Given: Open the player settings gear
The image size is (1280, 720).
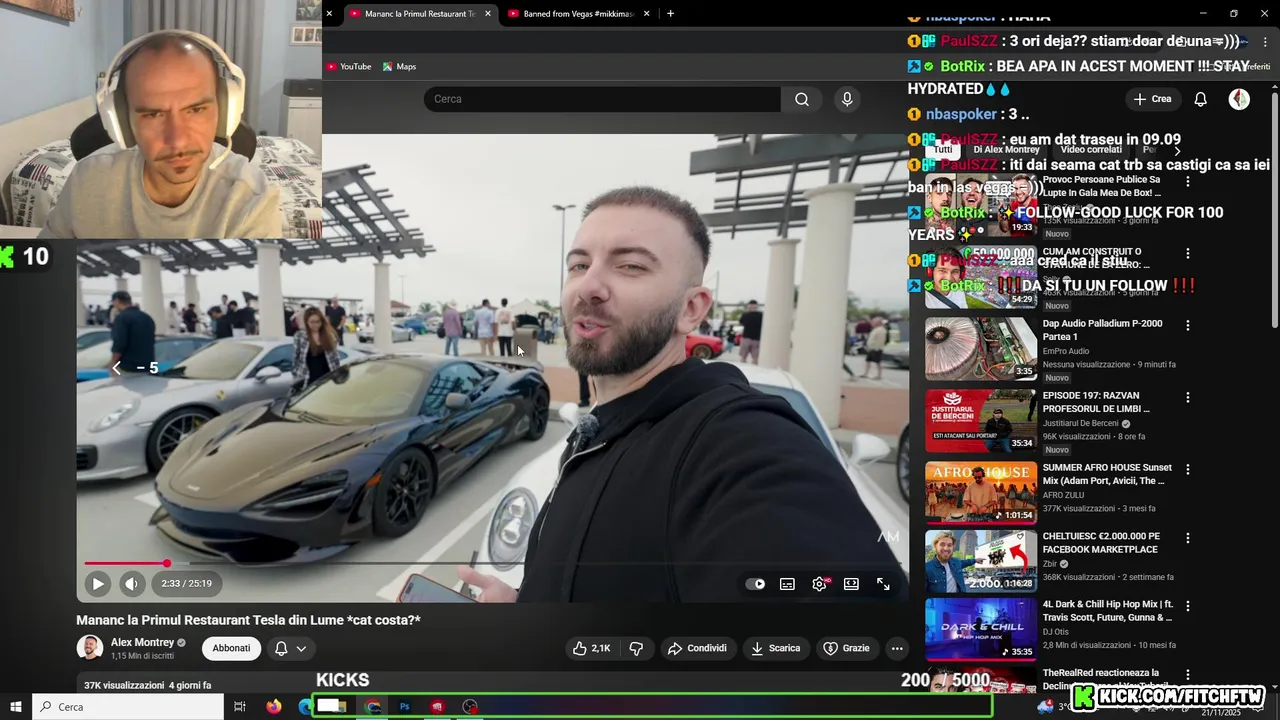Looking at the screenshot, I should click(819, 584).
